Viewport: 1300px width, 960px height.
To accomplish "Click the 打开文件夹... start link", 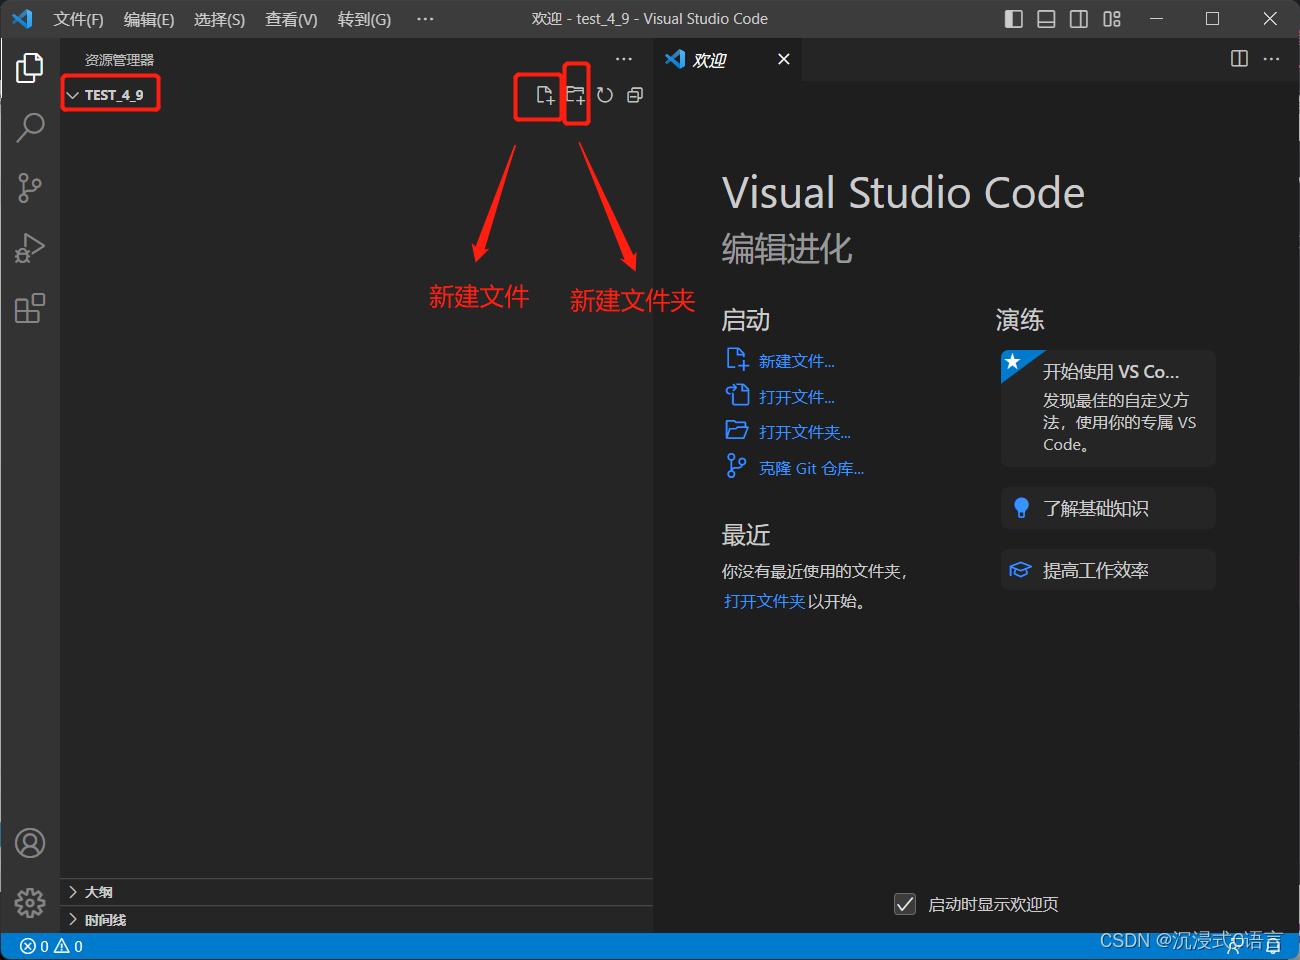I will coord(805,432).
